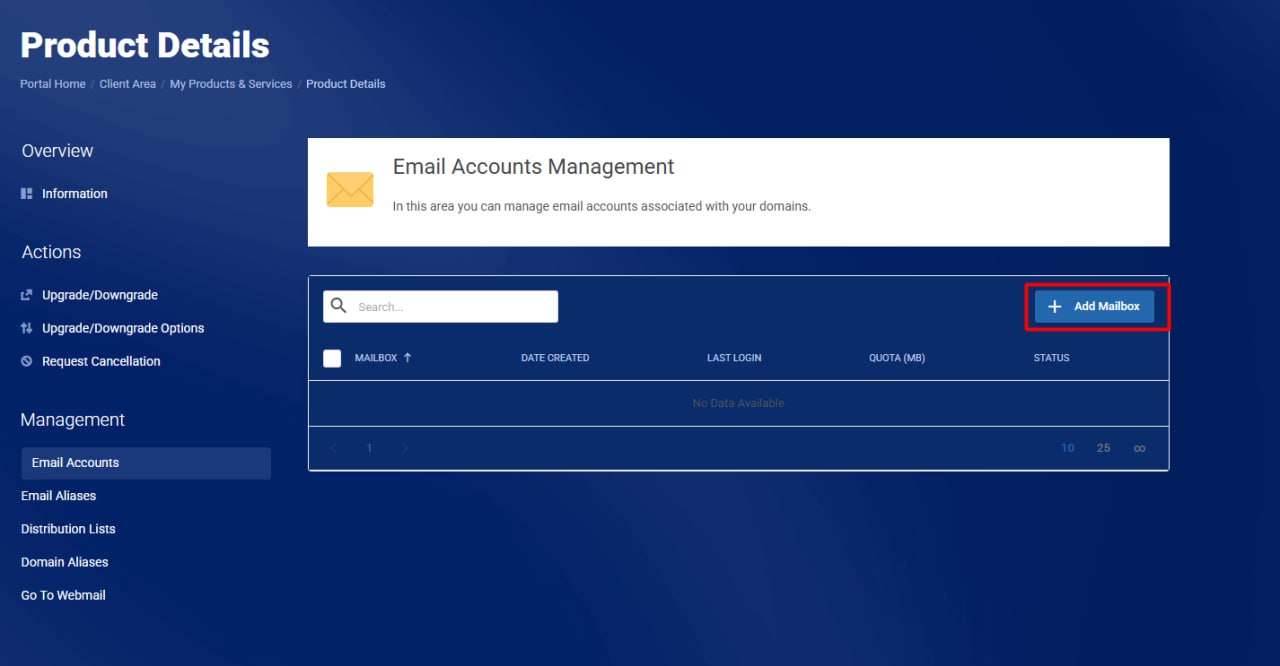Sort by LAST LOGIN column
This screenshot has height=666, width=1280.
(734, 358)
